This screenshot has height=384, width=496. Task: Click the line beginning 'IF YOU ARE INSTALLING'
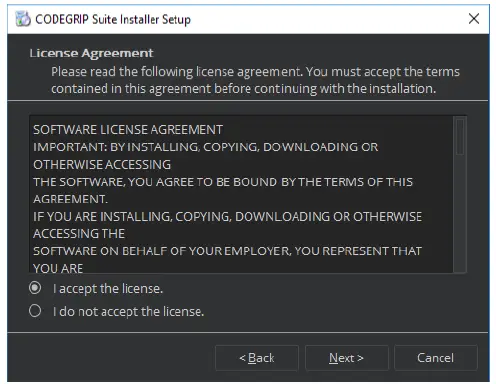[x=227, y=217]
